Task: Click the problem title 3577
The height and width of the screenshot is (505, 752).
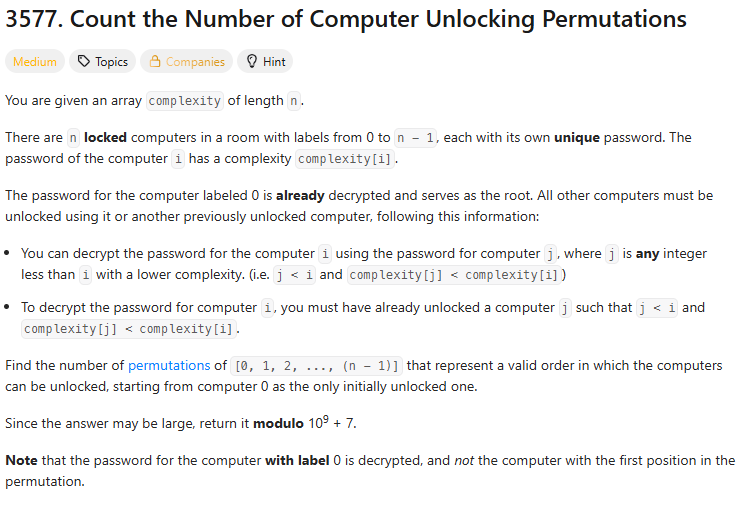Action: [346, 19]
